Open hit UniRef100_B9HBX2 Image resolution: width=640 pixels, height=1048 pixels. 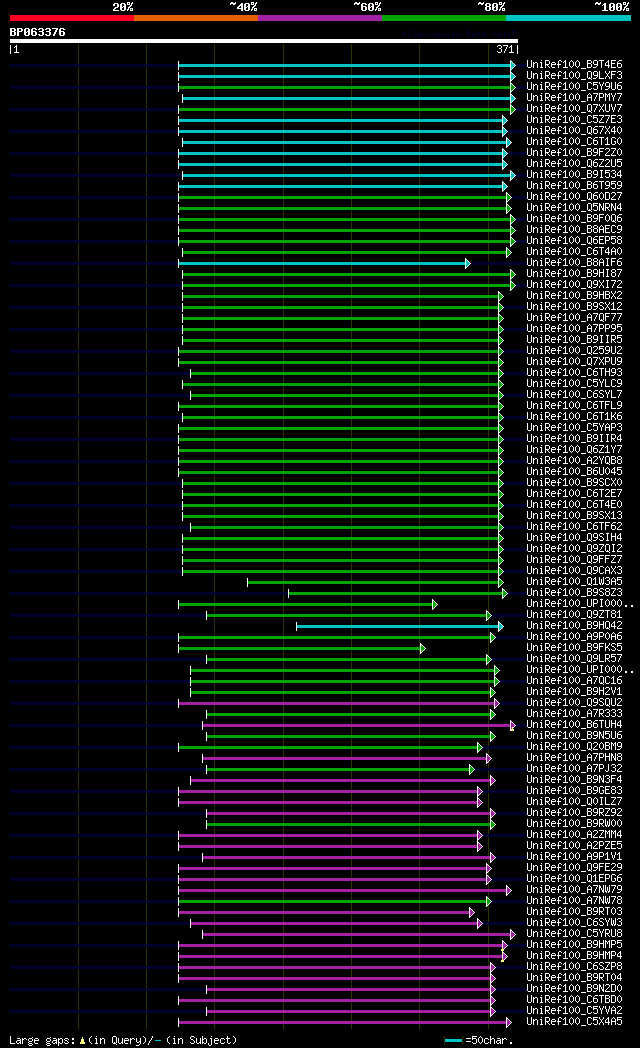(574, 296)
